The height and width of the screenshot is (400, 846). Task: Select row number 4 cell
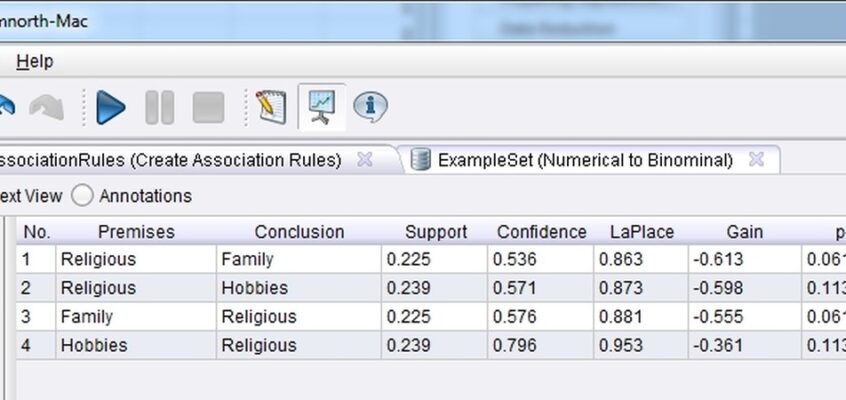click(37, 345)
